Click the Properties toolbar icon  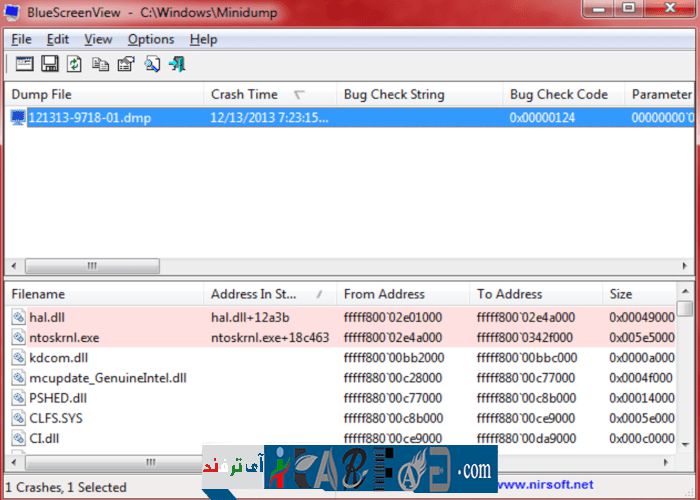(125, 64)
